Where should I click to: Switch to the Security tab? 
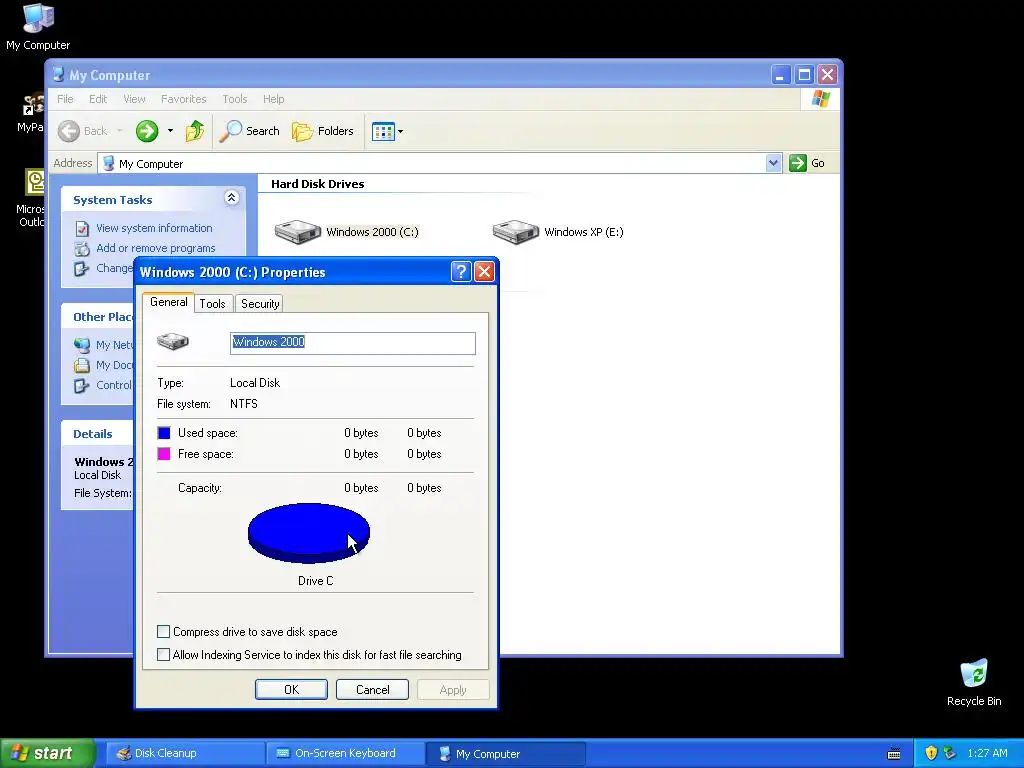(x=260, y=304)
